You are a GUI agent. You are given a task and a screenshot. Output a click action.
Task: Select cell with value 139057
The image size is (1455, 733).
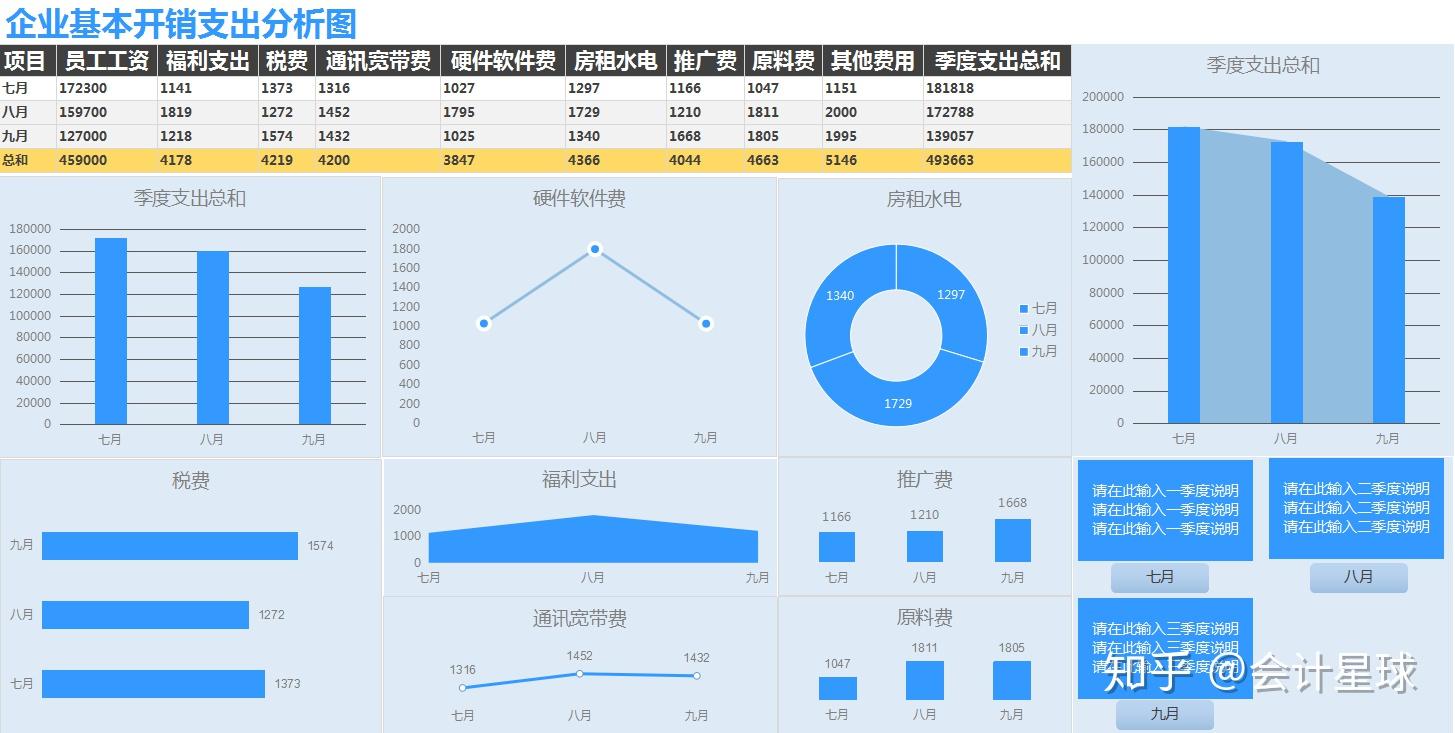click(x=997, y=136)
